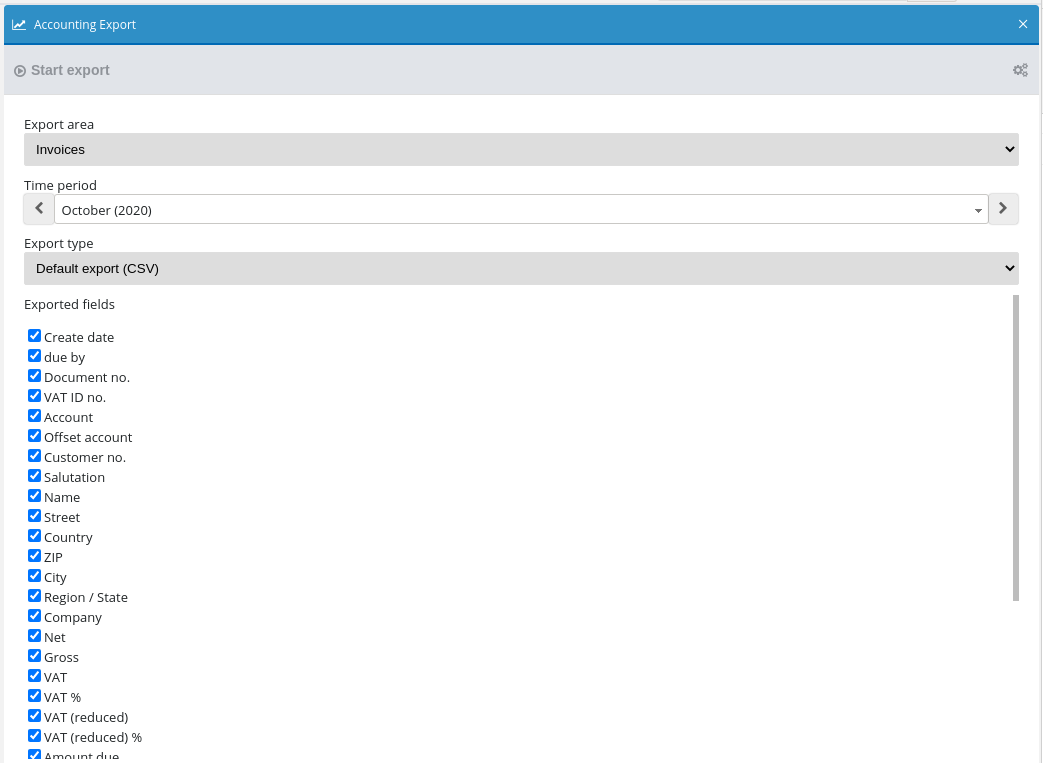Toggle the Gross checkbox

coord(35,655)
